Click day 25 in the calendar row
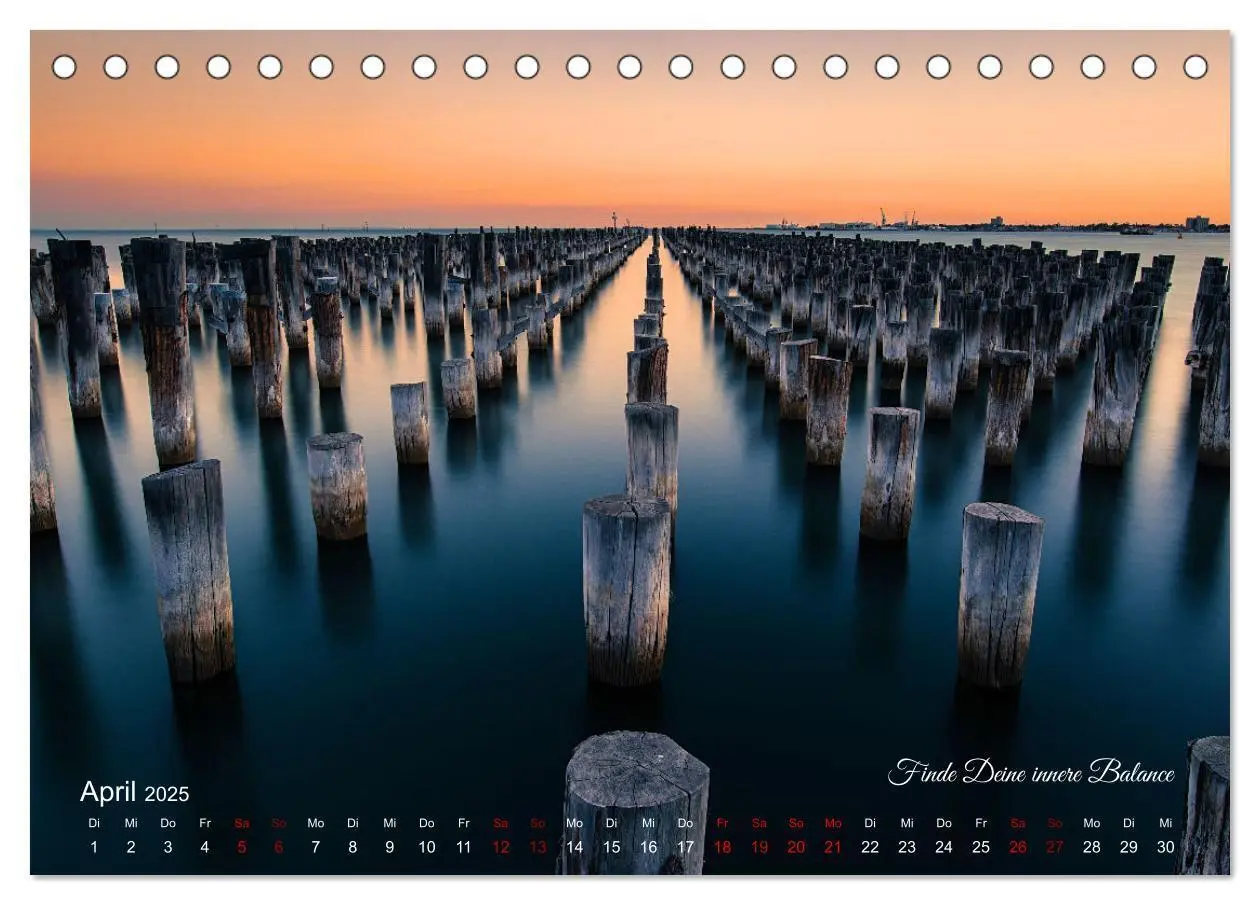Viewport: 1260px width, 905px height. click(981, 847)
